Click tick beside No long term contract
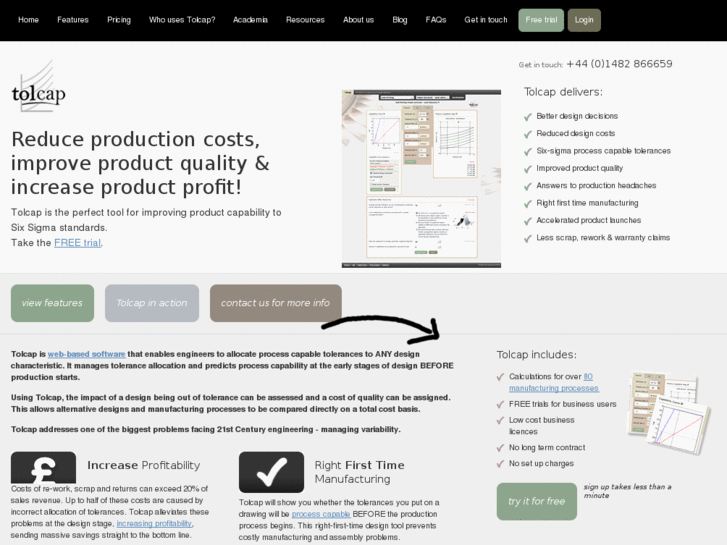Screen dimensions: 727x545 click(x=500, y=448)
